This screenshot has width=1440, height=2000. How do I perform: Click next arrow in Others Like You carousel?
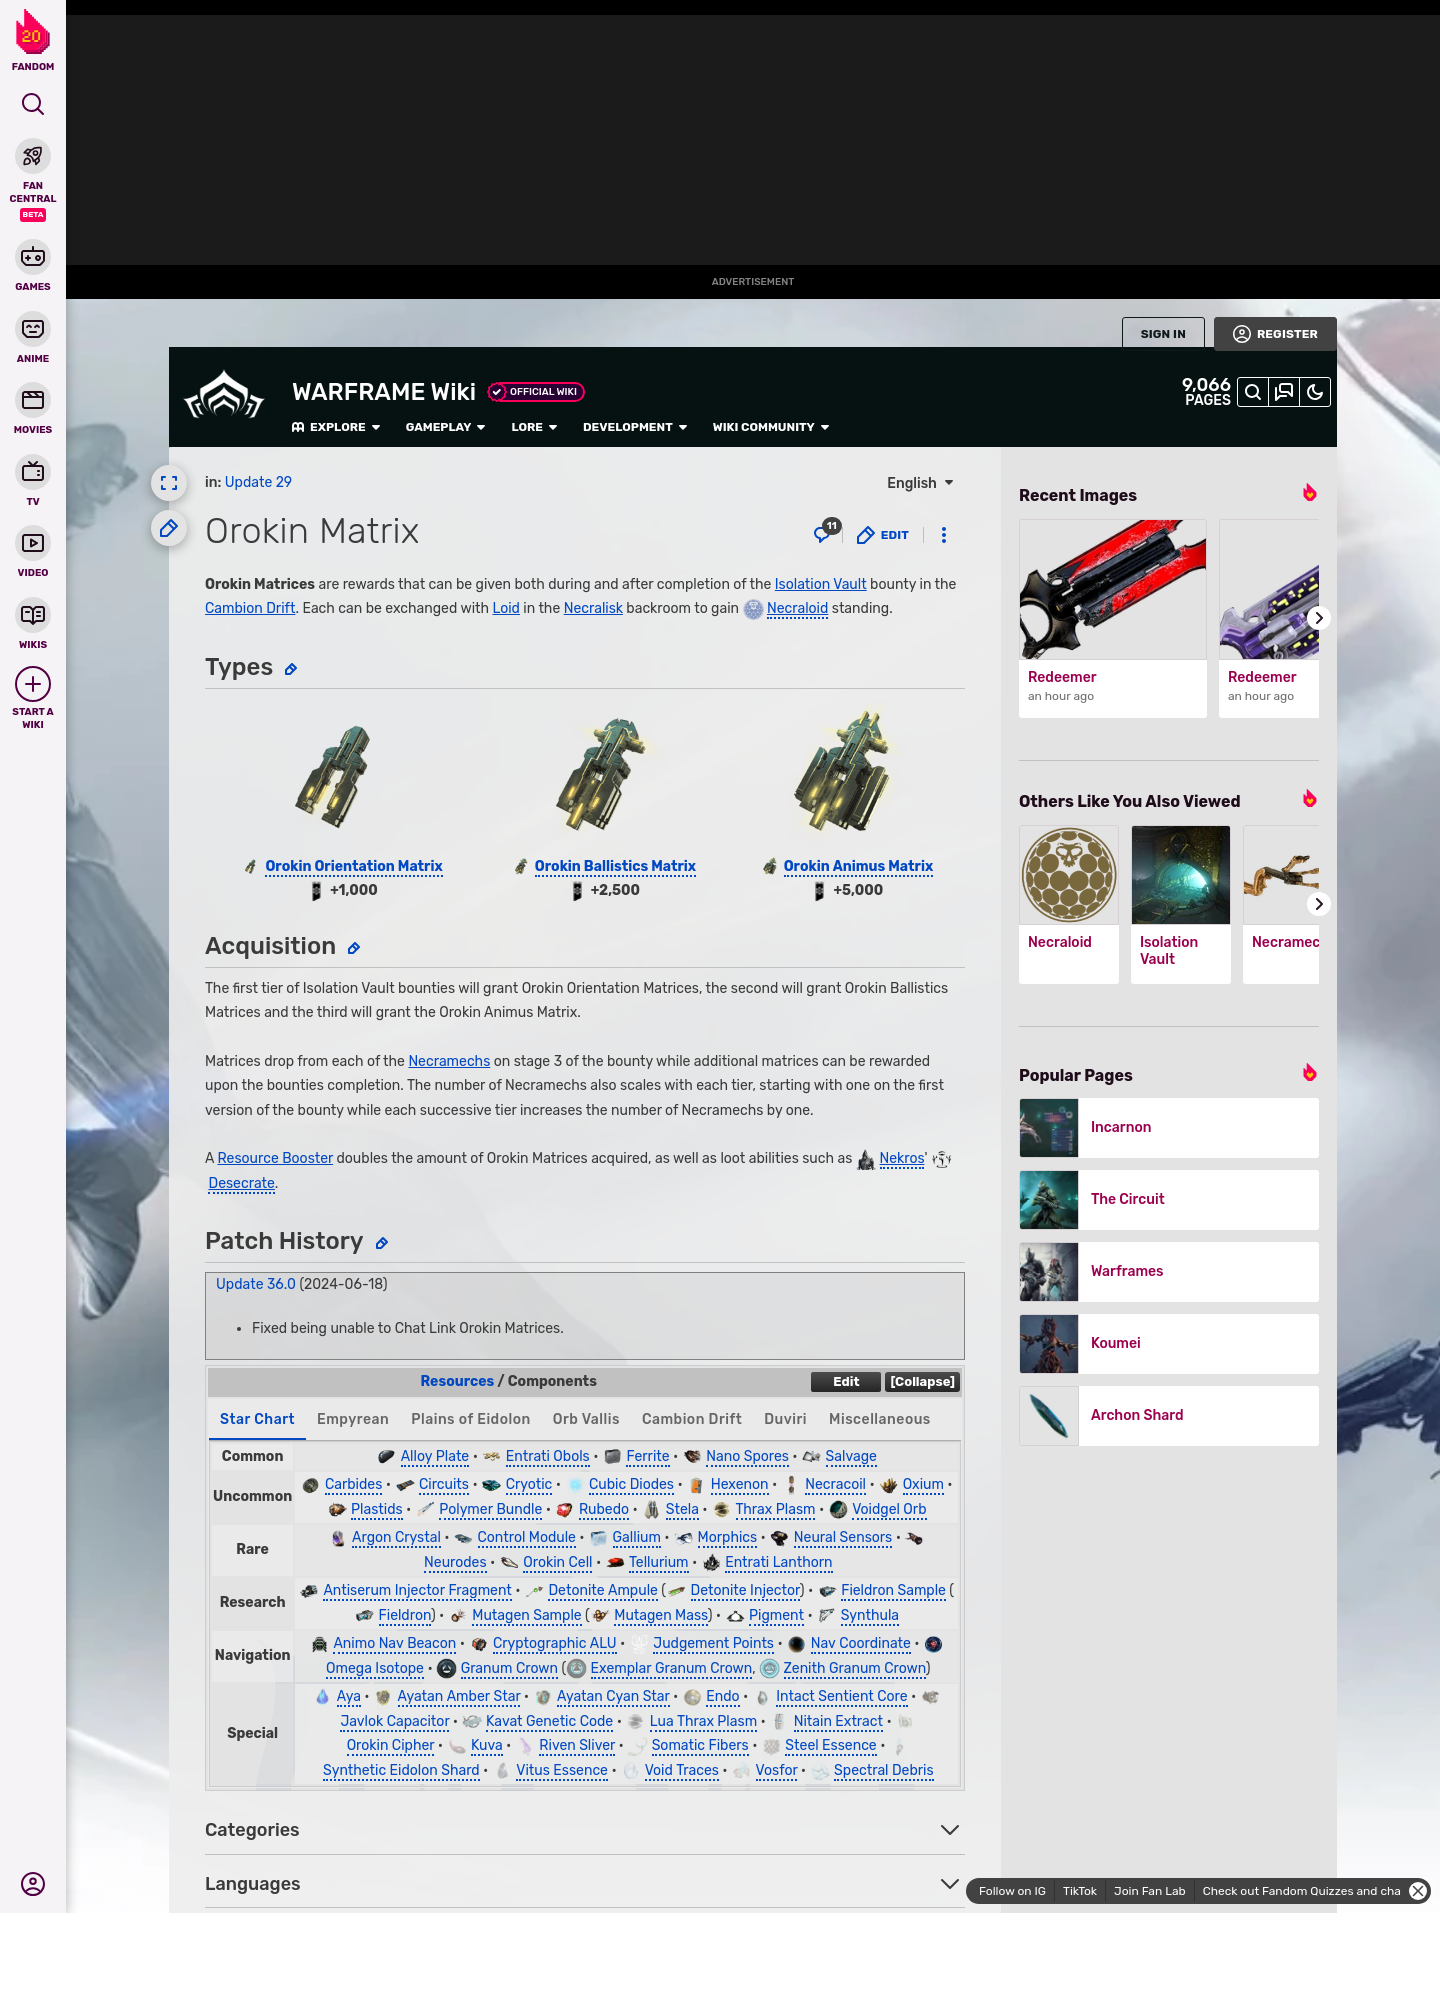click(1319, 904)
